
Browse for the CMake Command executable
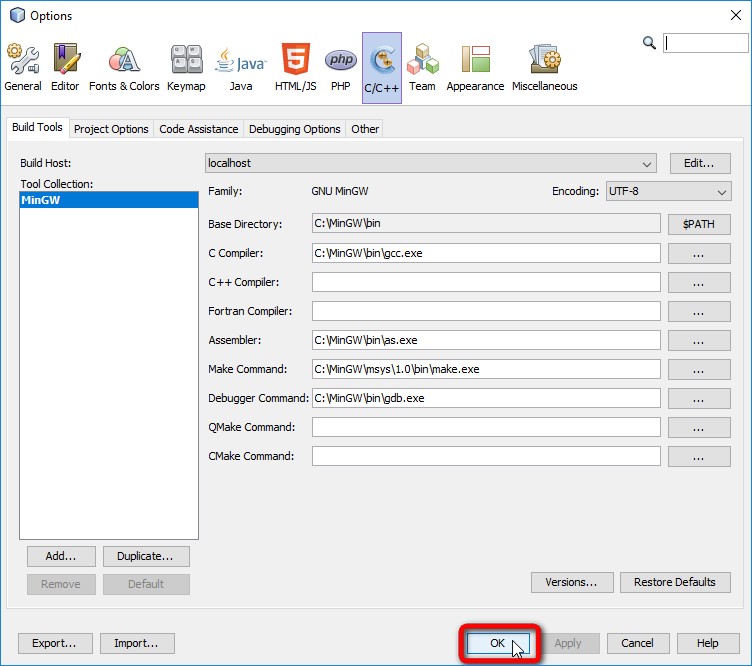[699, 456]
